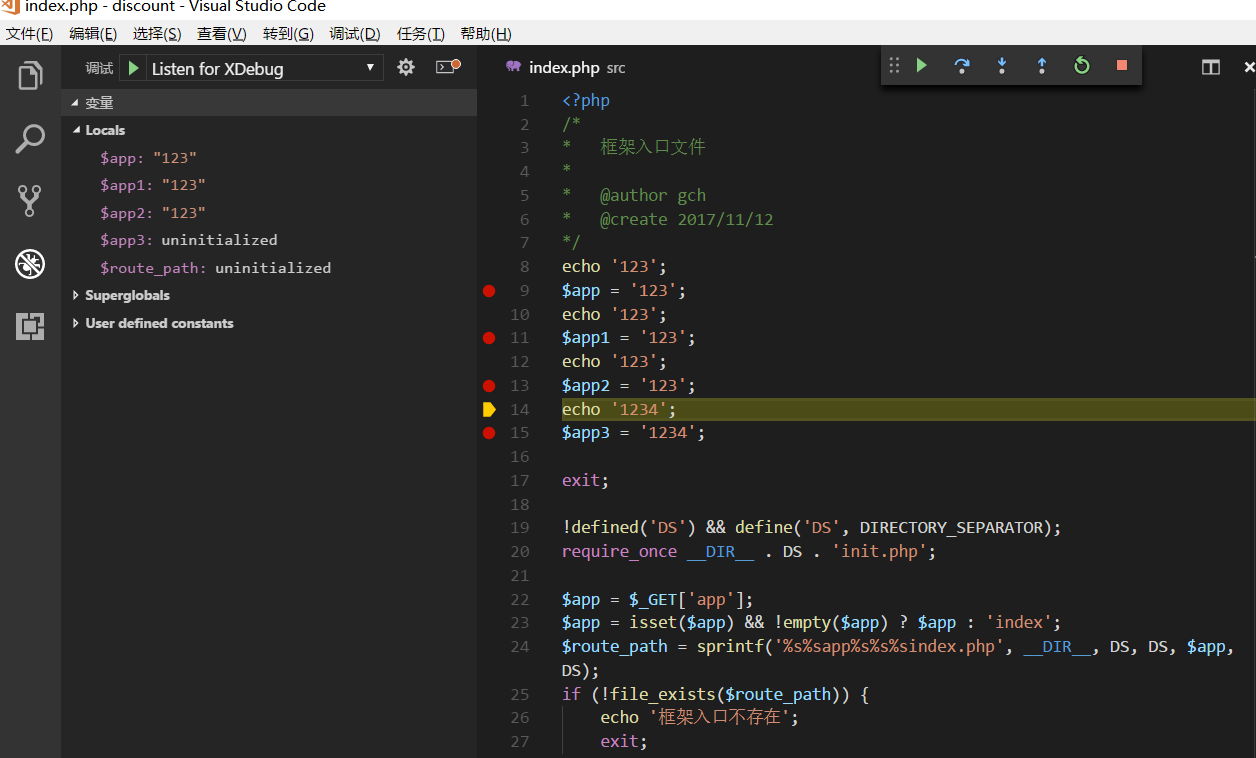The width and height of the screenshot is (1256, 758).
Task: Split the editor with the layout icon
Action: click(1211, 67)
